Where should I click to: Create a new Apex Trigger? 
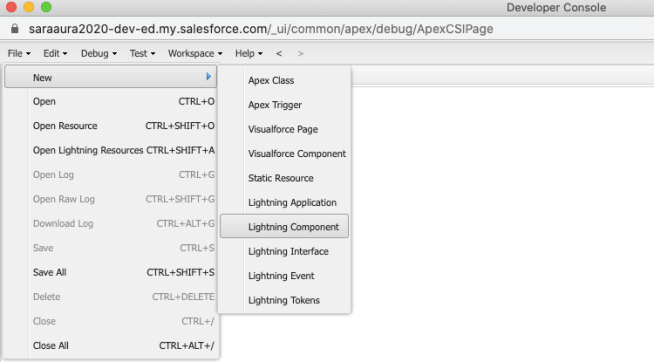click(x=284, y=105)
